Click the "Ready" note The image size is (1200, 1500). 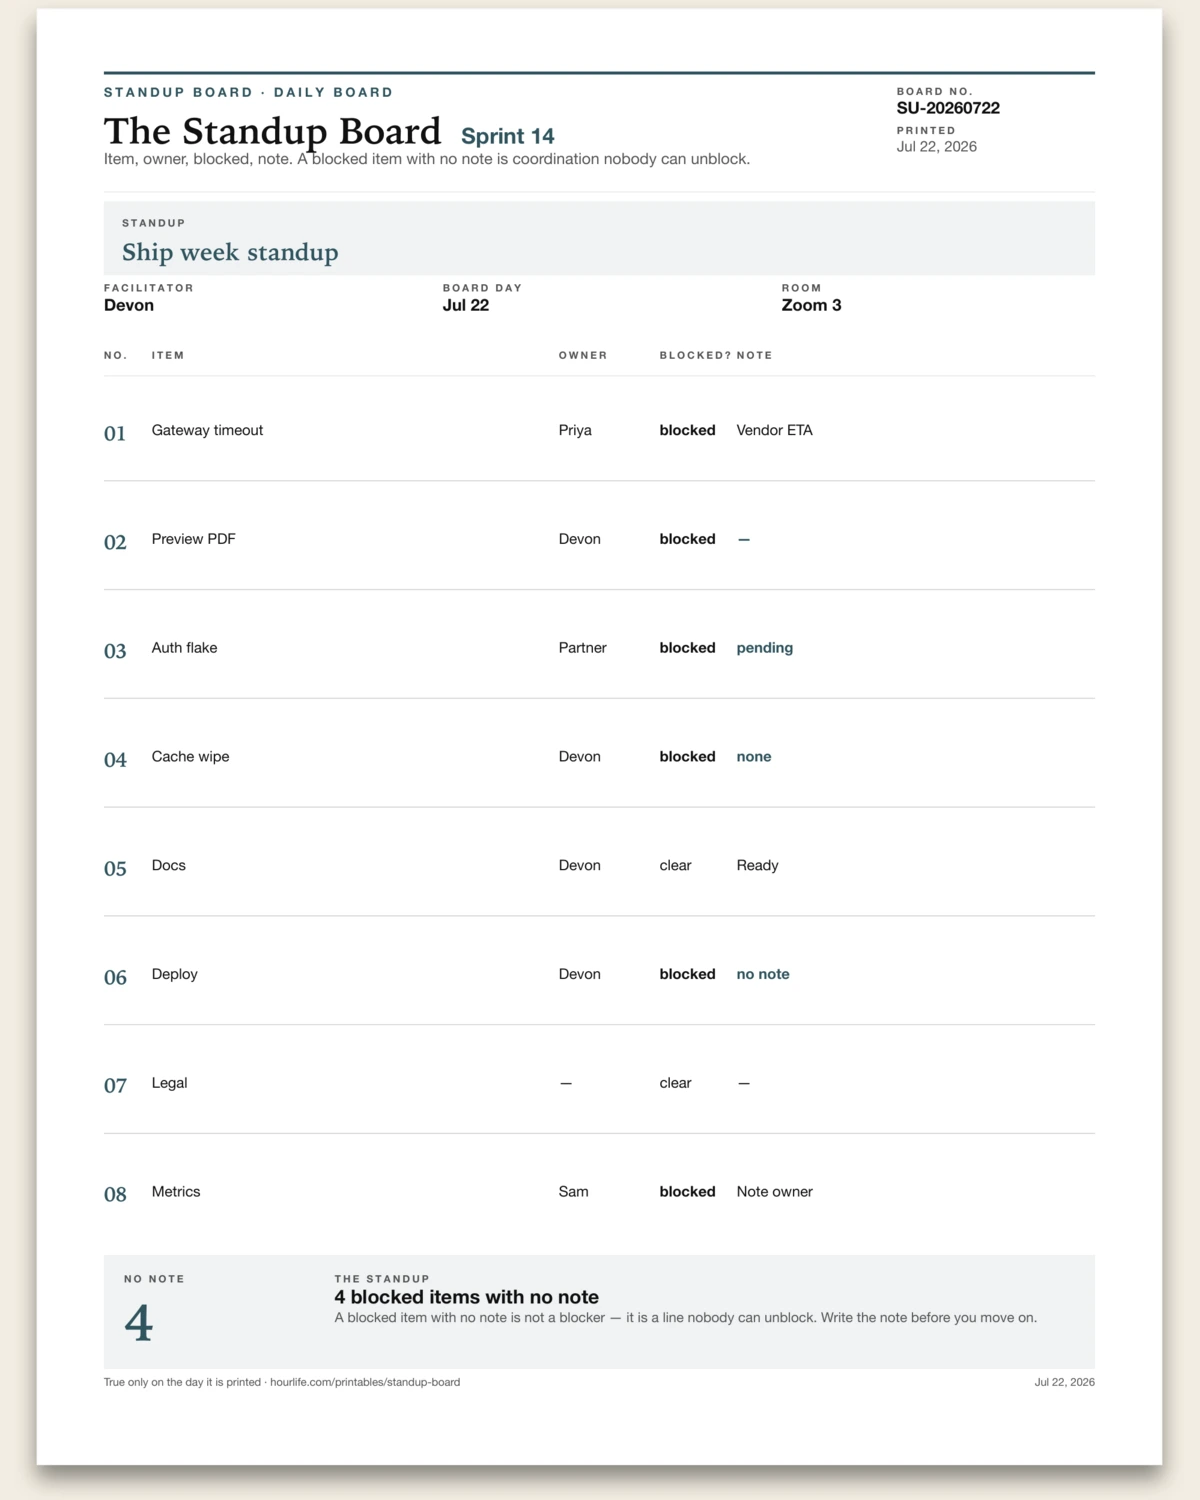[x=757, y=866]
